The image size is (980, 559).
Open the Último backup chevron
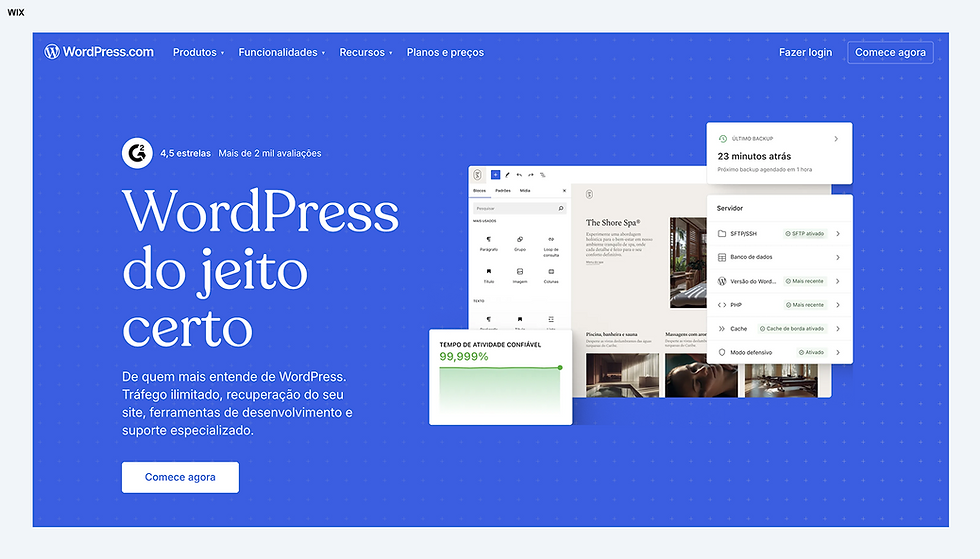tap(836, 139)
